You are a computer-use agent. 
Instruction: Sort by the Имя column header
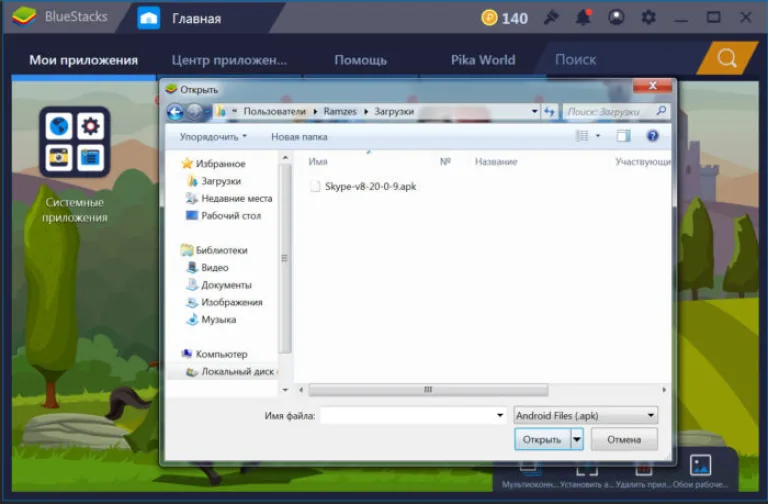coord(318,162)
